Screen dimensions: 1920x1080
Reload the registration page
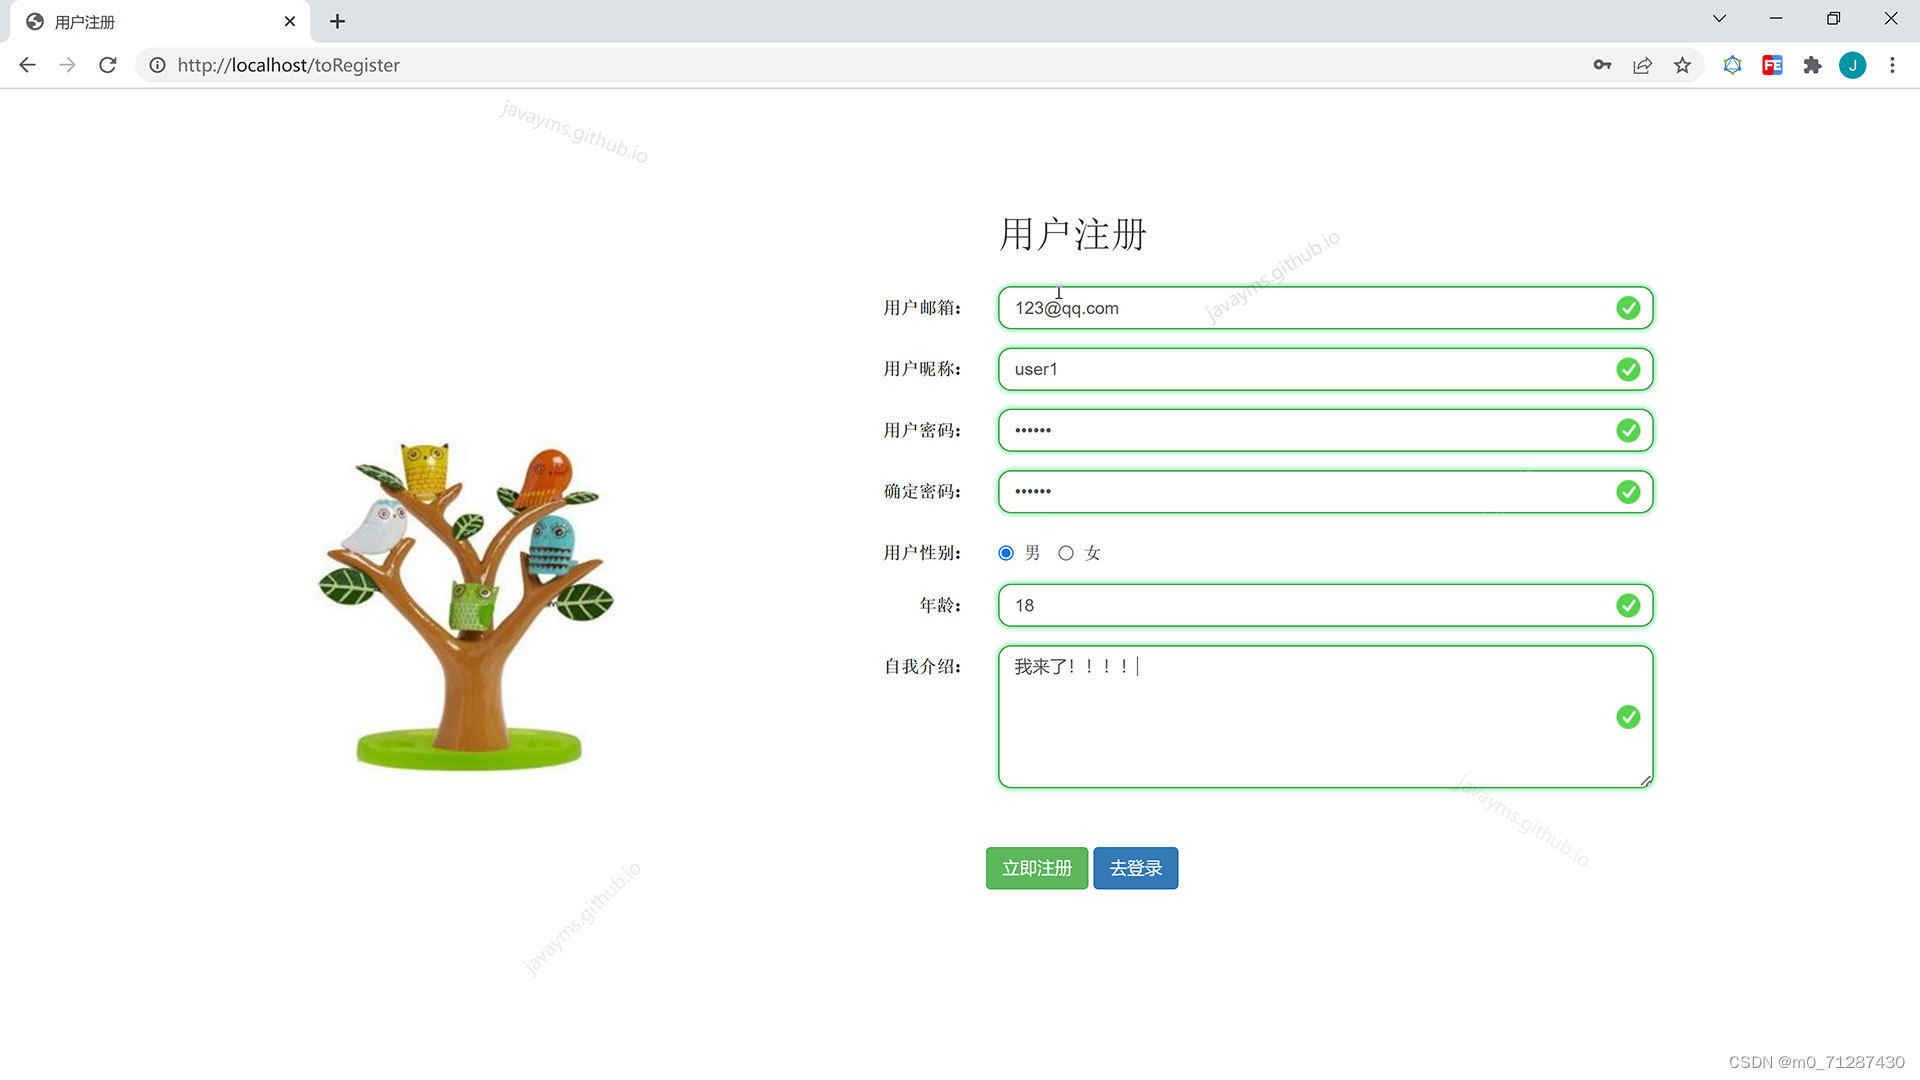(108, 65)
